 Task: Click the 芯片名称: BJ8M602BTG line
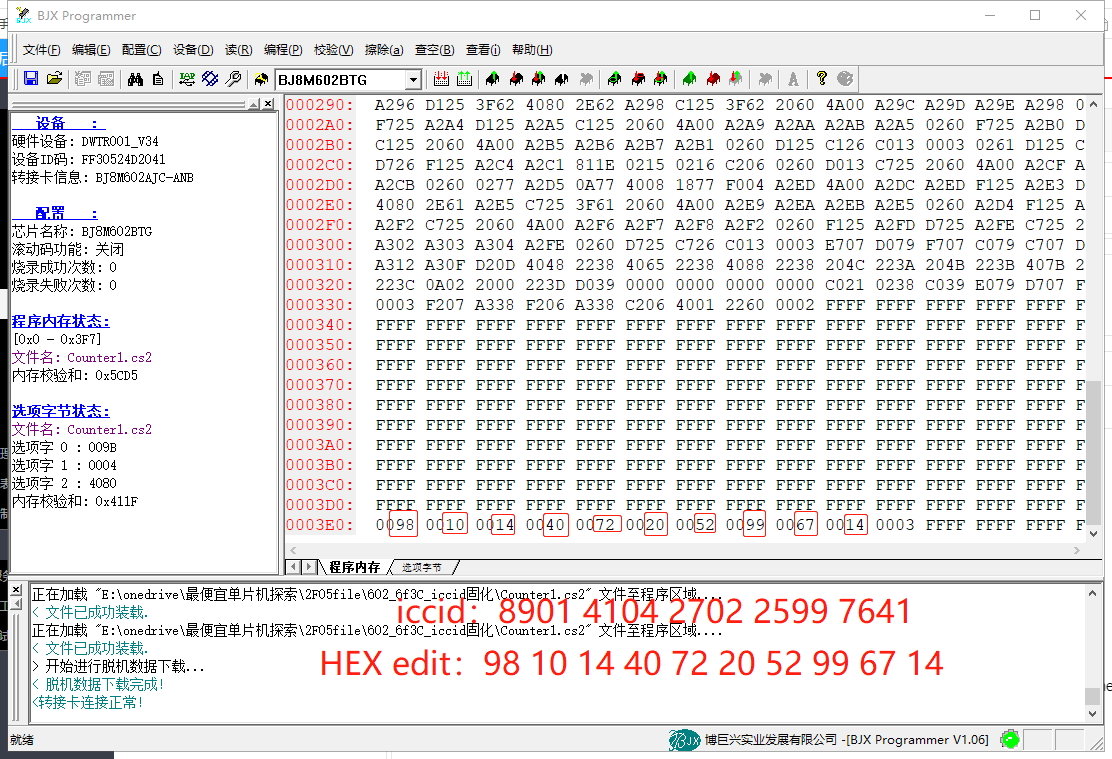[82, 231]
